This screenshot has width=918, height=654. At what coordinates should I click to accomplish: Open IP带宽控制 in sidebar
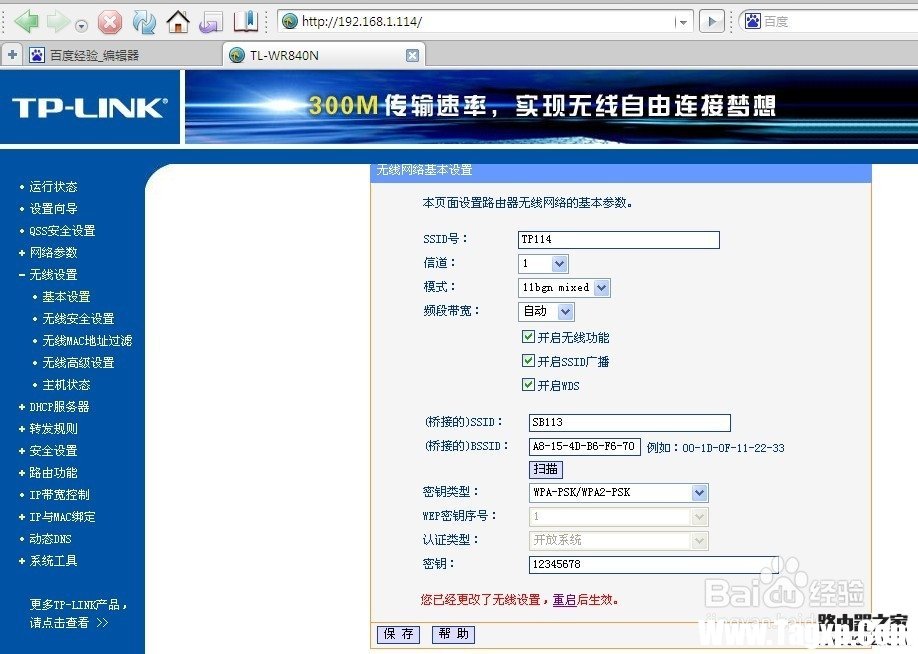(59, 495)
